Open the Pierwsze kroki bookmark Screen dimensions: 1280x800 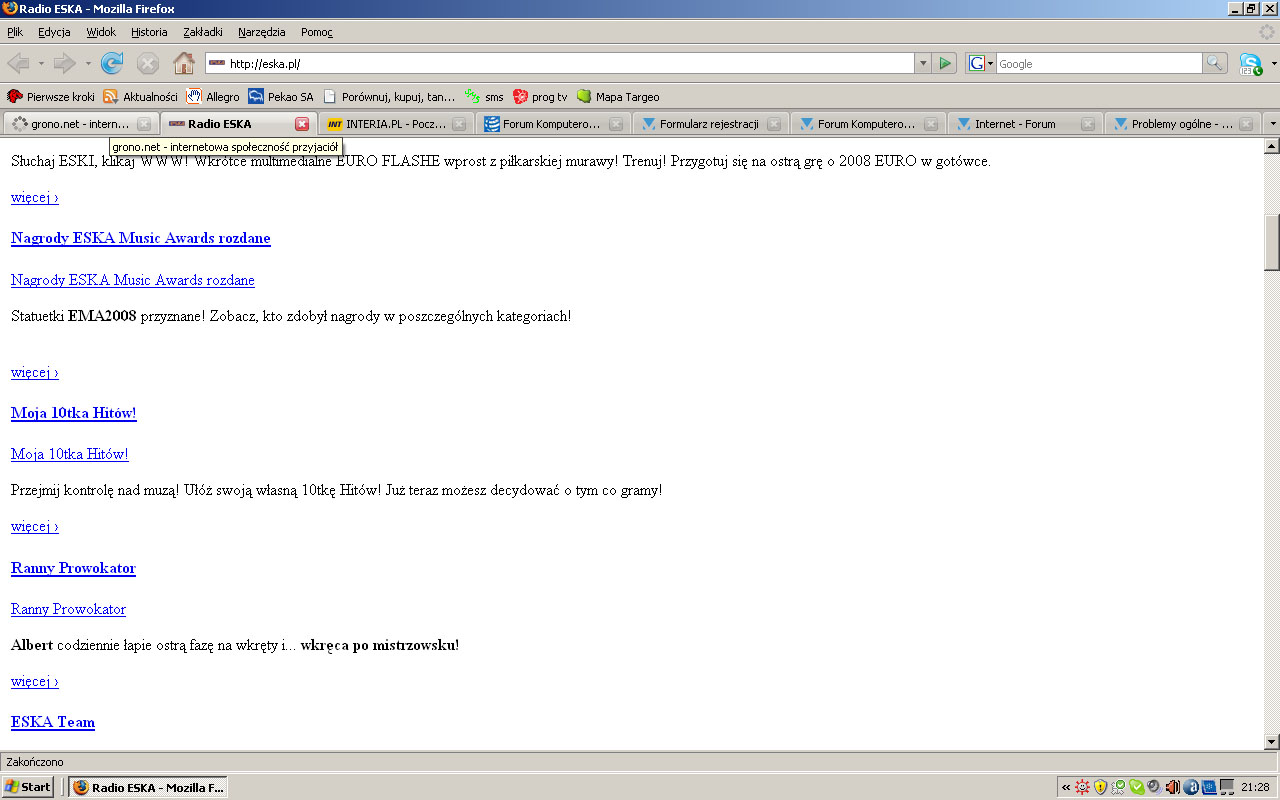[51, 97]
